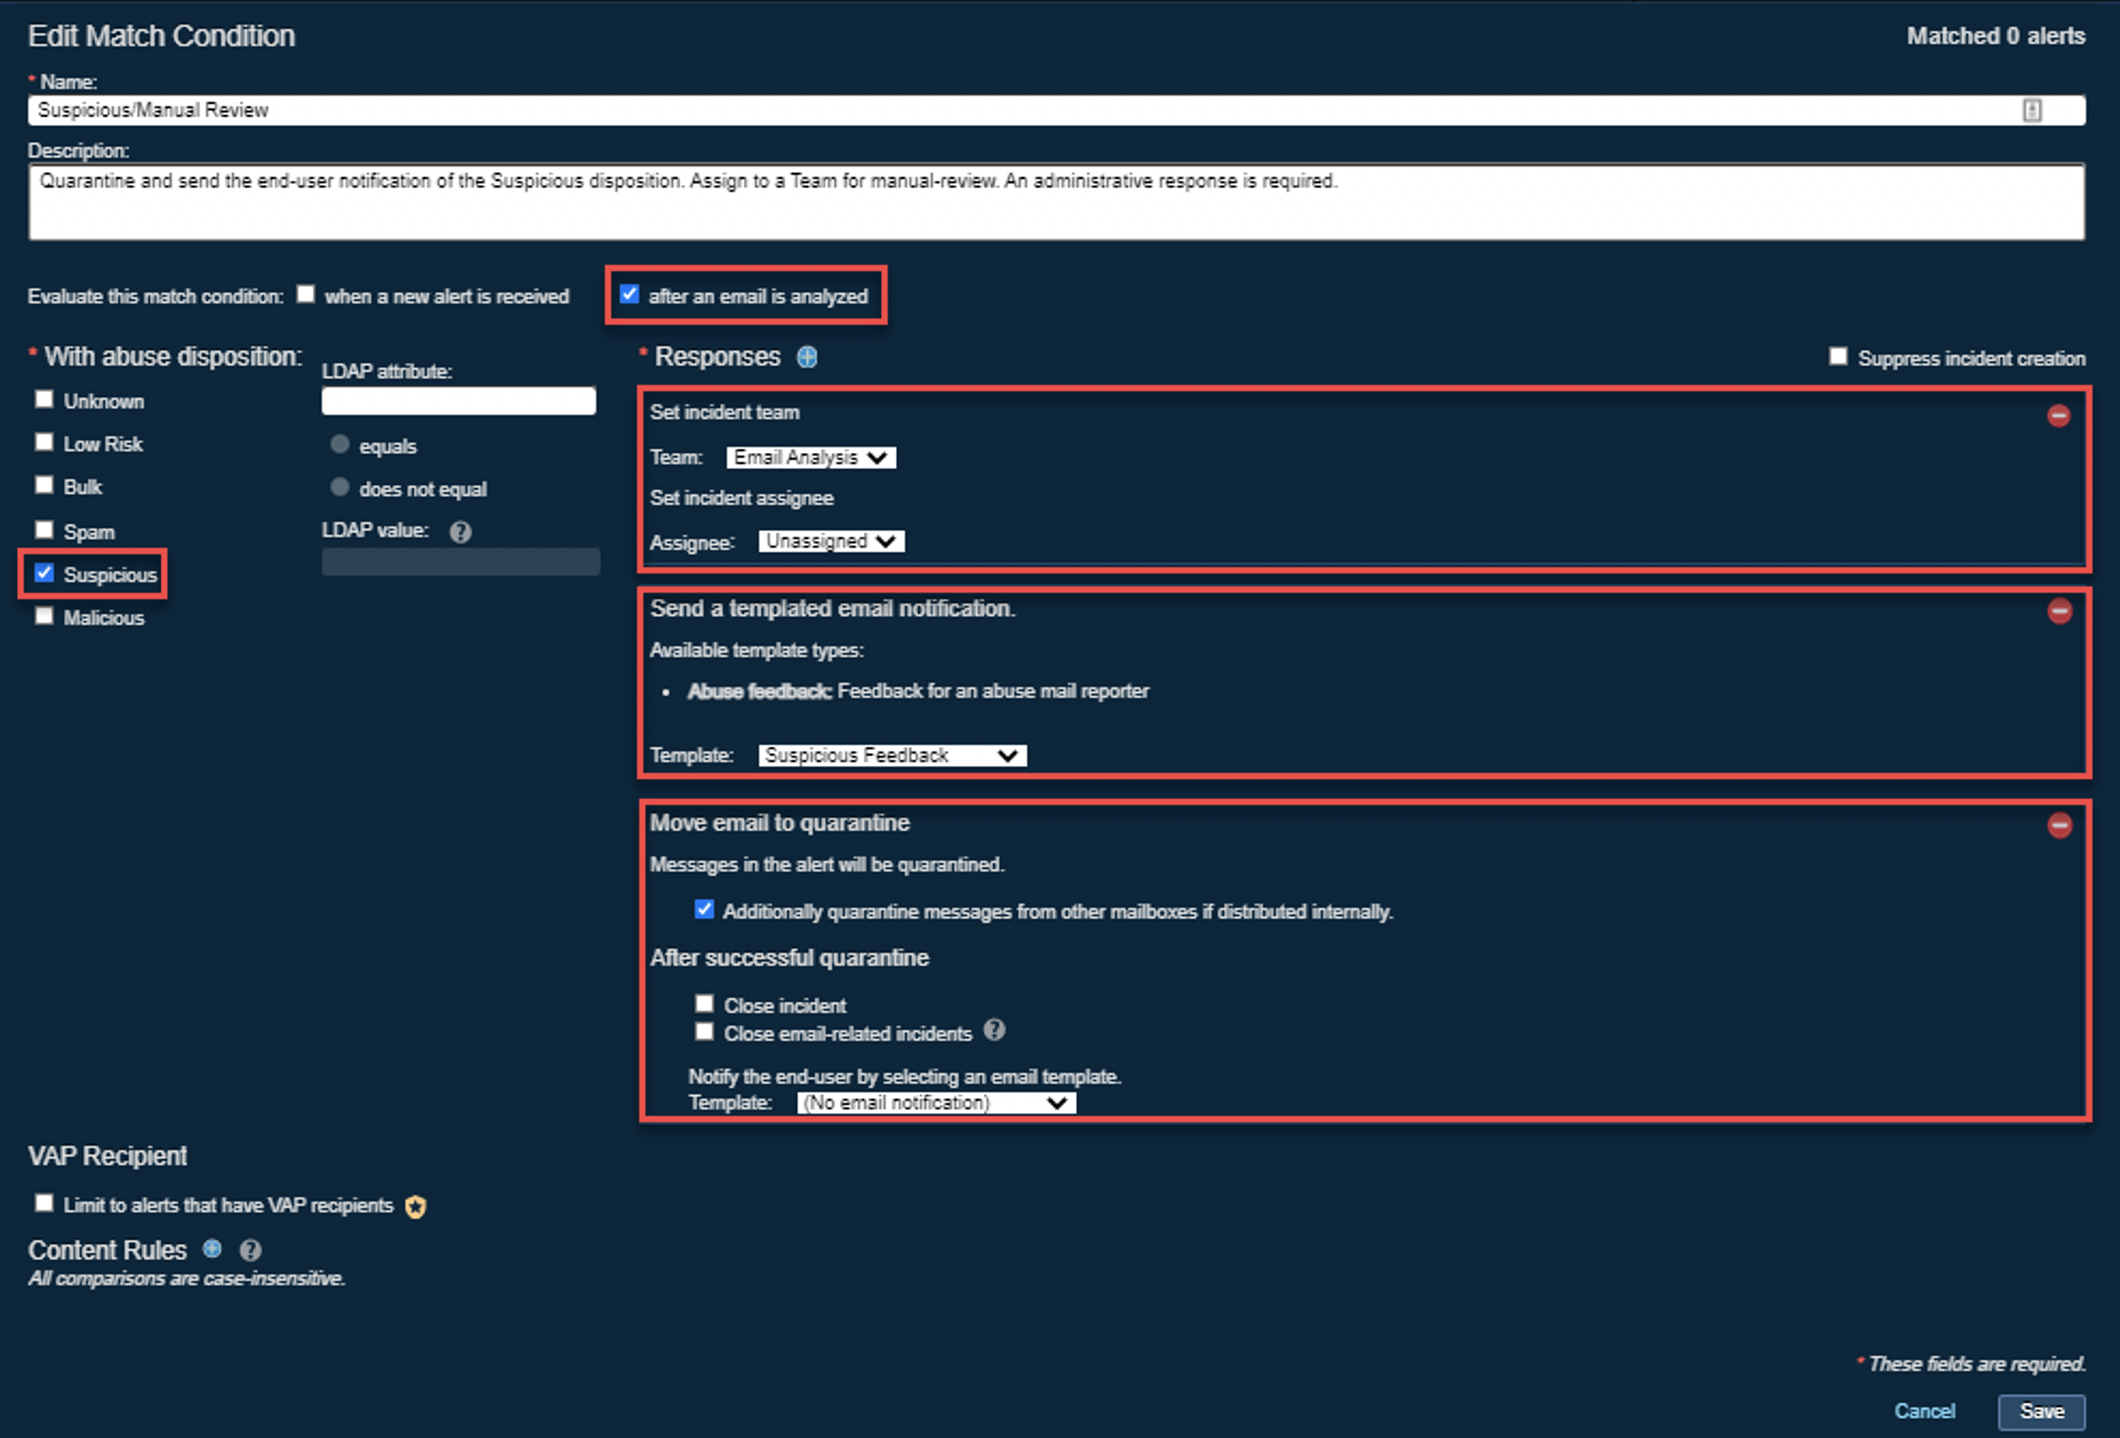
Task: Enable 'when a new alert is received'
Action: 306,294
